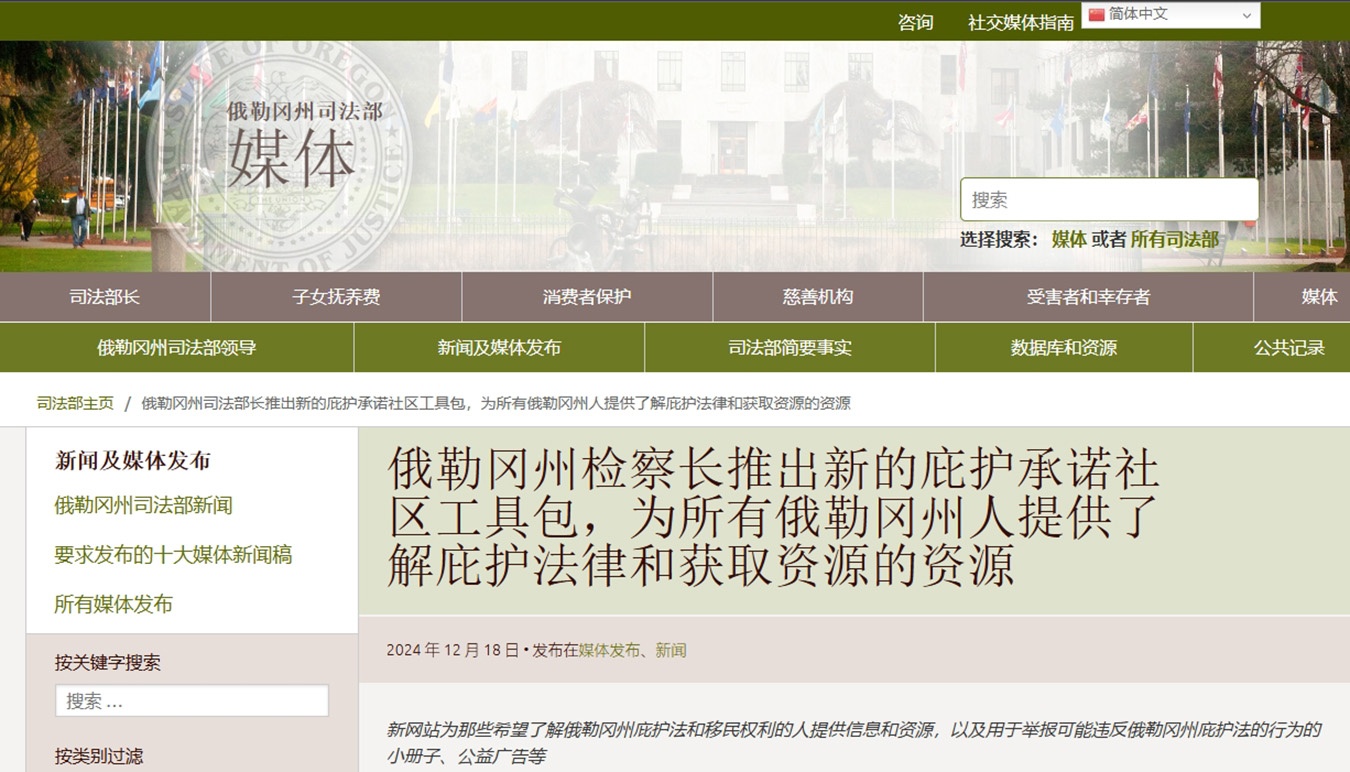Select 受害者和幸存者 in main navigation

coord(1088,297)
